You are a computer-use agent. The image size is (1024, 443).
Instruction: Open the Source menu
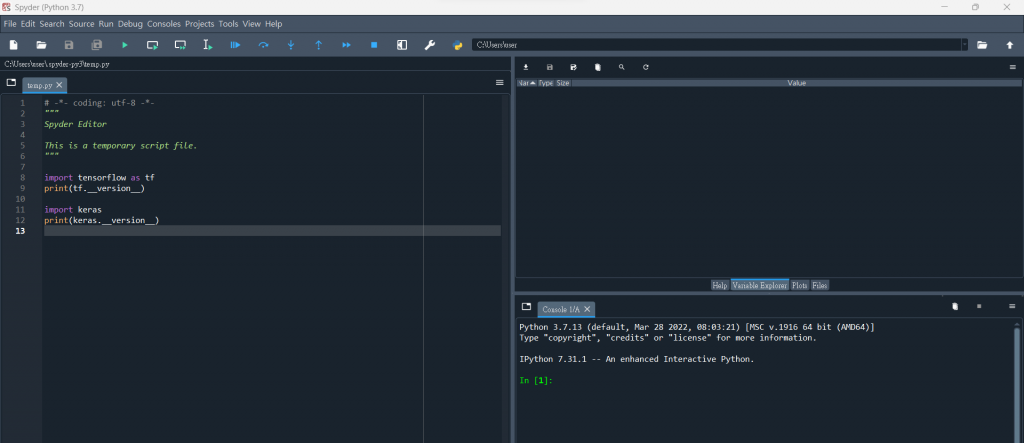pos(82,24)
